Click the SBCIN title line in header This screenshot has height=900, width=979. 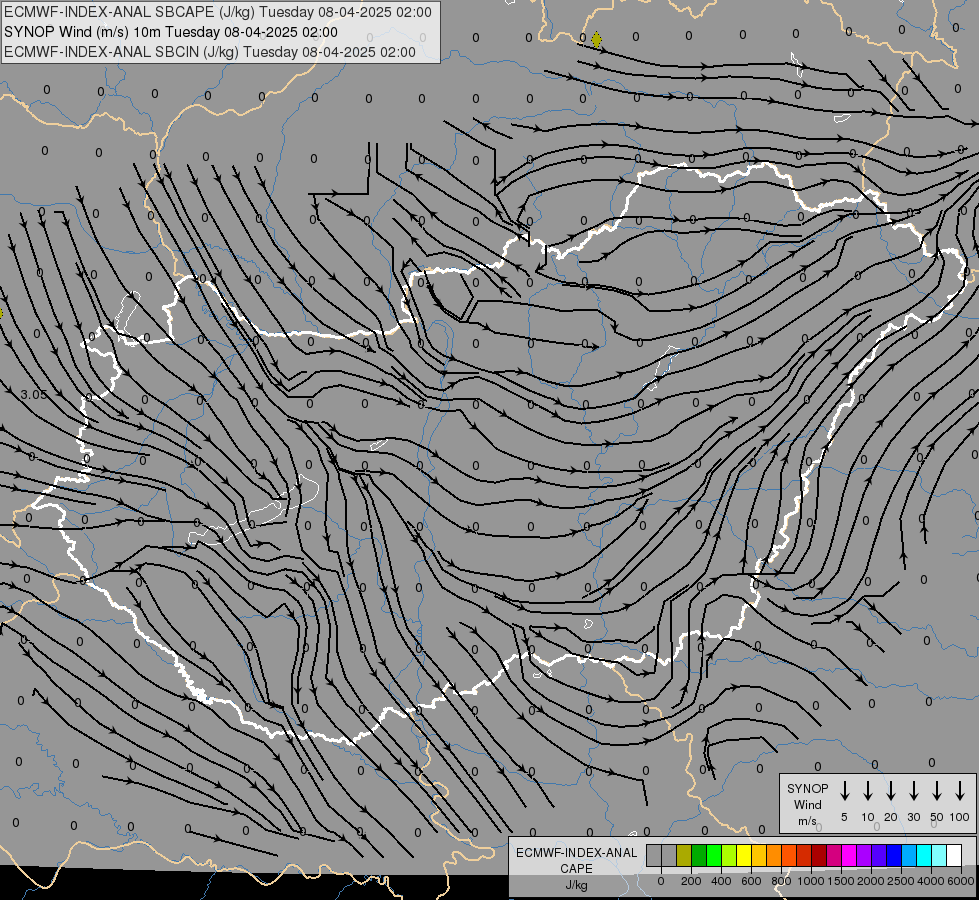[210, 52]
